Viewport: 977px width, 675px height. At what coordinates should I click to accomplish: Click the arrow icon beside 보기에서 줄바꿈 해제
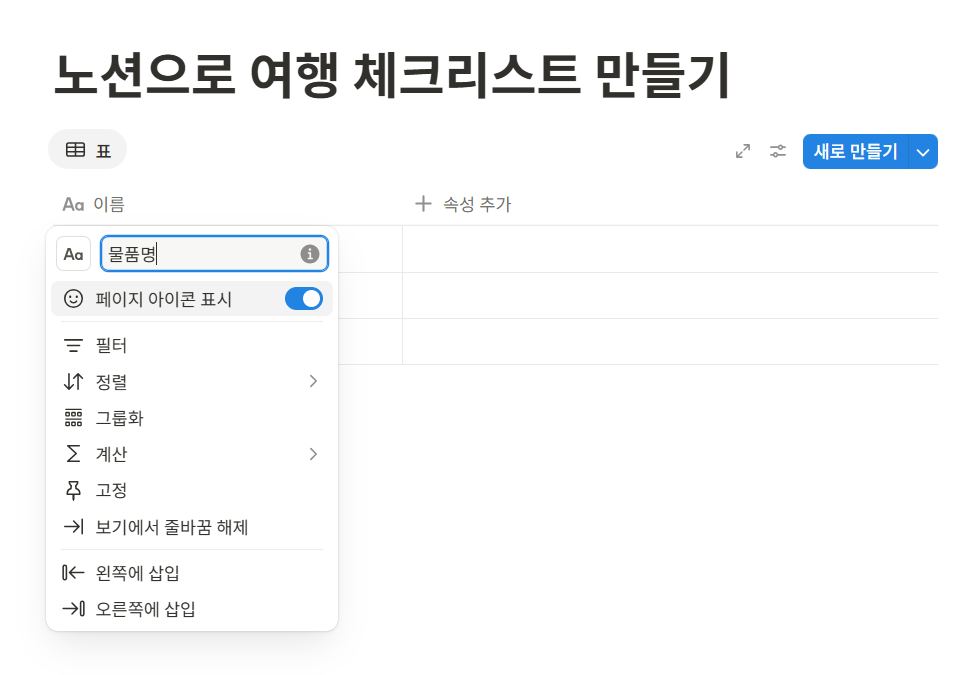[73, 527]
